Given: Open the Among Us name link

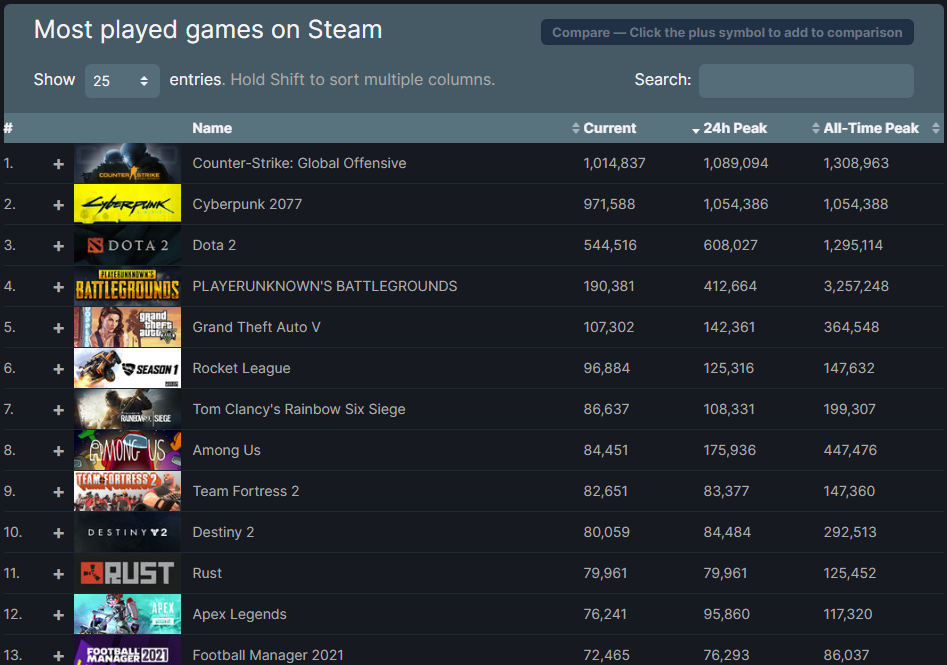Looking at the screenshot, I should pos(226,451).
